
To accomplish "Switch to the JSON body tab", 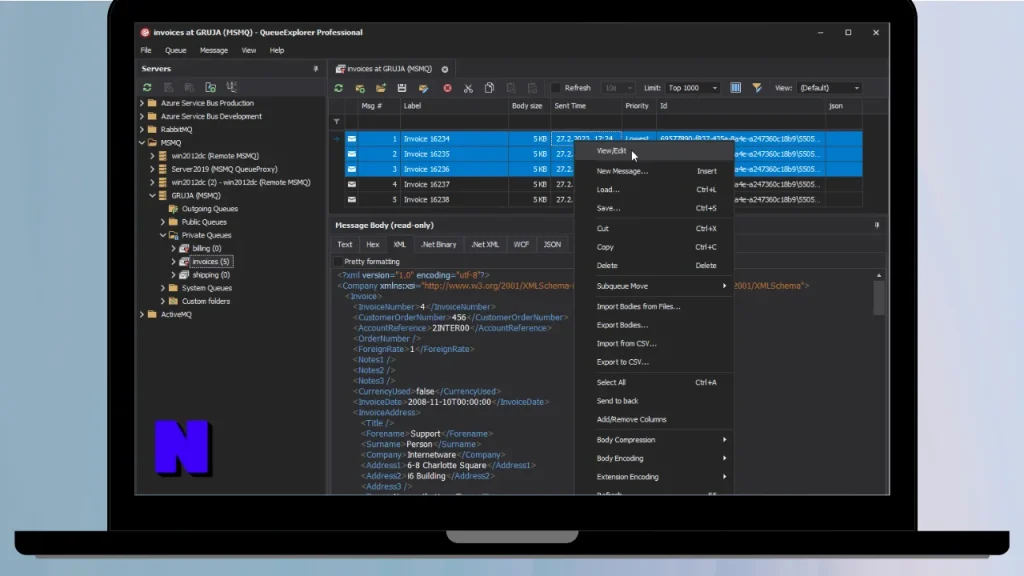I will 552,244.
